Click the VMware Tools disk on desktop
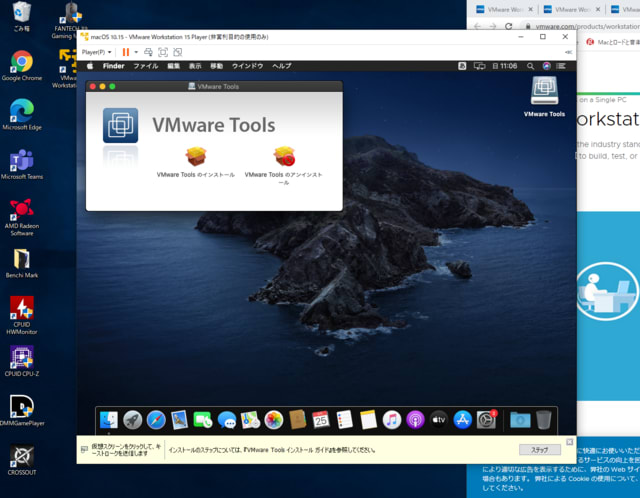Image resolution: width=640 pixels, height=498 pixels. point(544,92)
